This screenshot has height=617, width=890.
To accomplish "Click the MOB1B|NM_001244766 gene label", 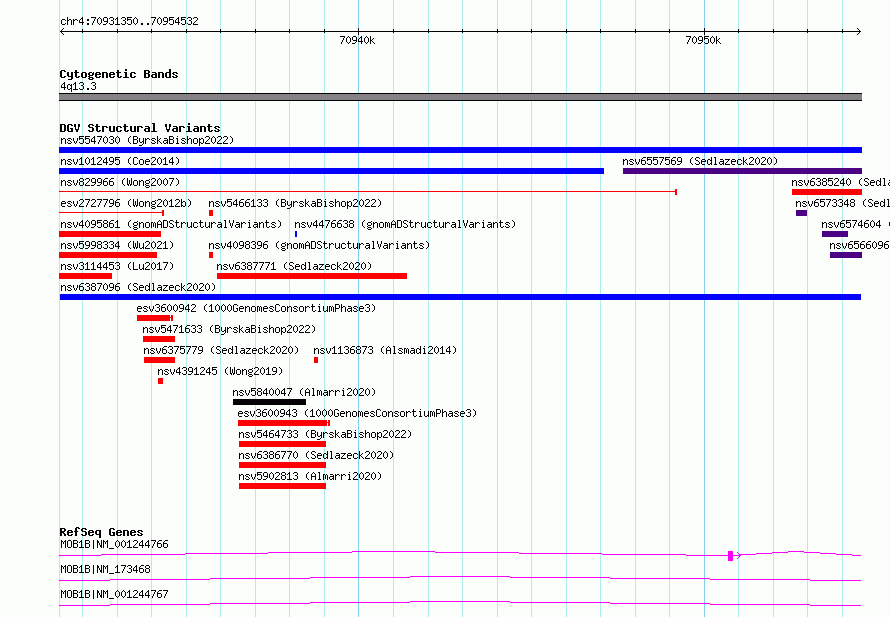I will click(x=115, y=544).
